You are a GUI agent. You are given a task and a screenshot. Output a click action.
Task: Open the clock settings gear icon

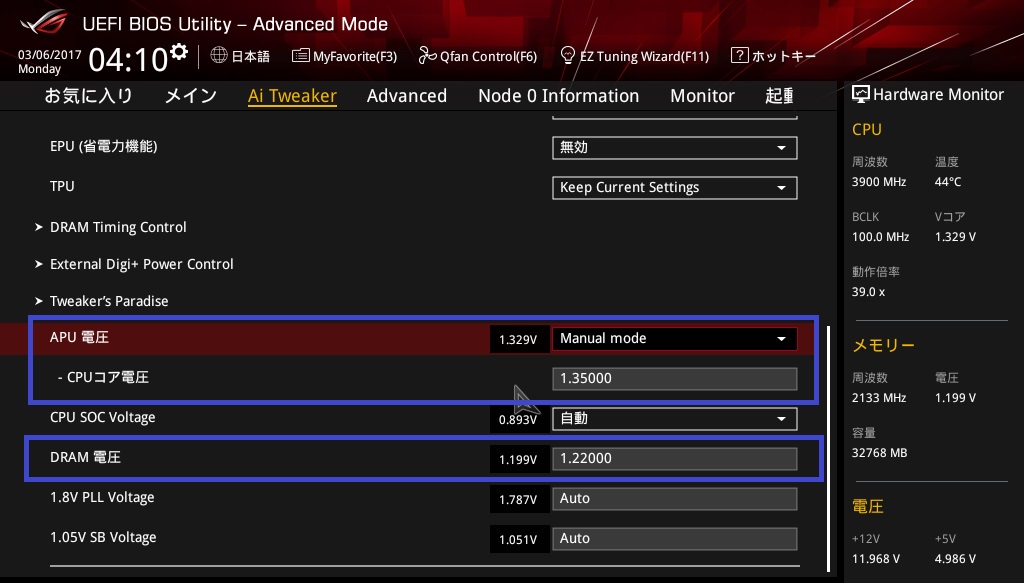[179, 52]
